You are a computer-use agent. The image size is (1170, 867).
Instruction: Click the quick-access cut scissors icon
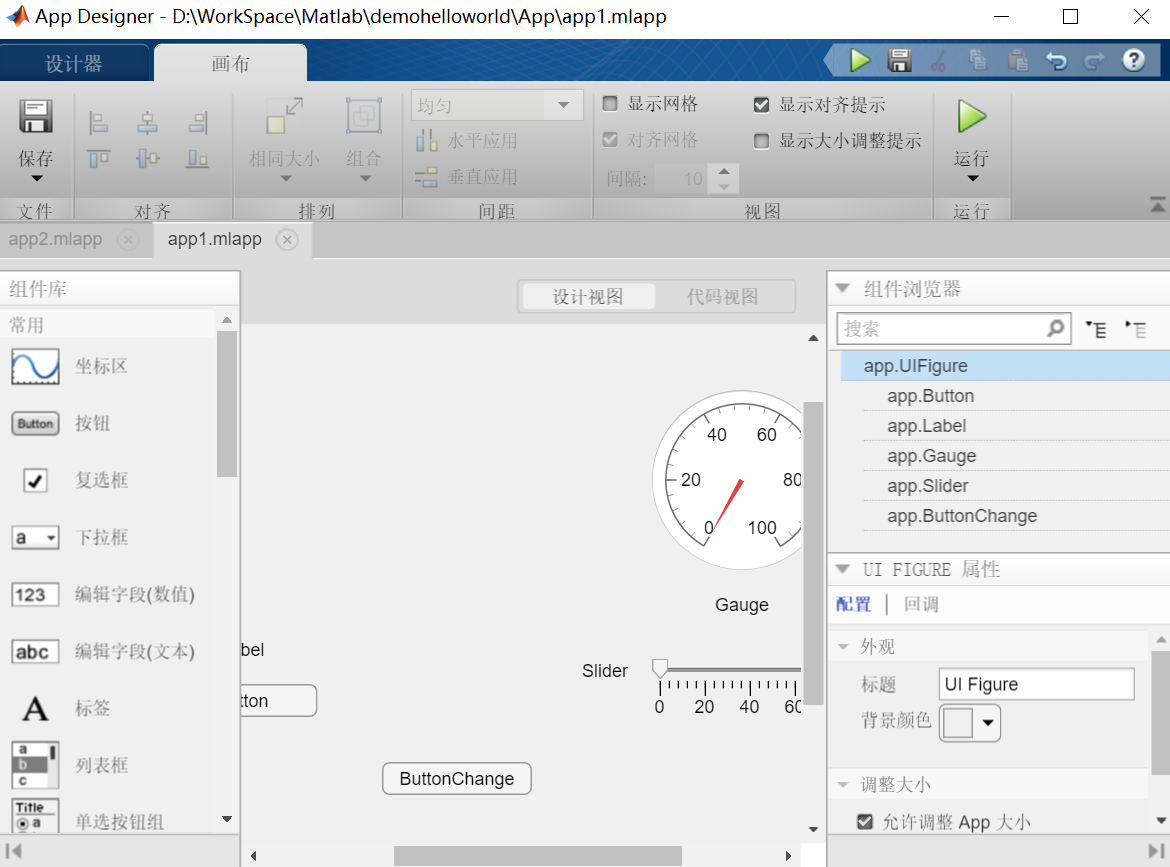tap(939, 60)
